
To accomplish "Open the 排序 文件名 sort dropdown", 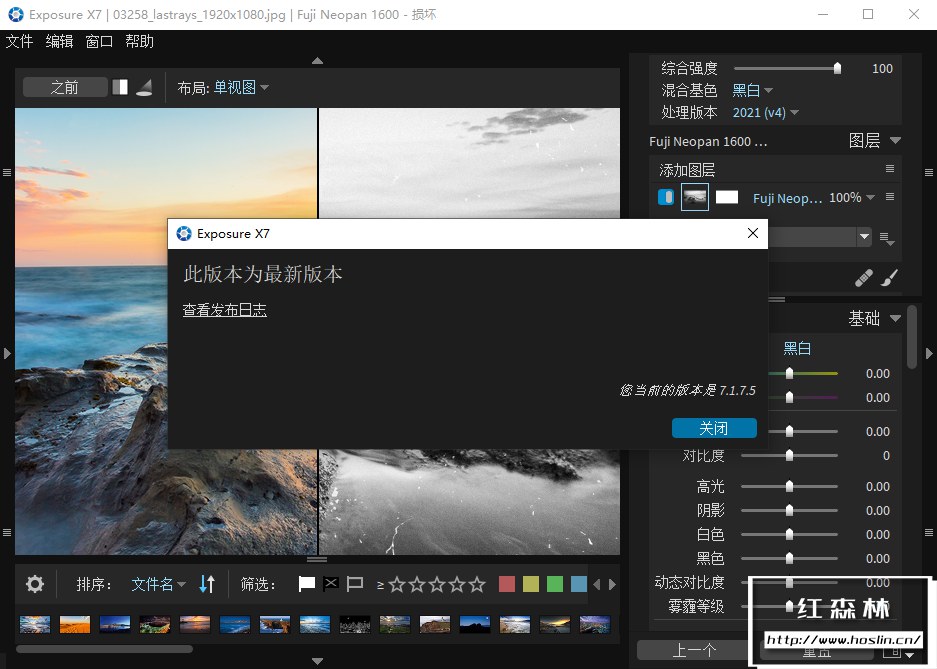I will pyautogui.click(x=158, y=584).
